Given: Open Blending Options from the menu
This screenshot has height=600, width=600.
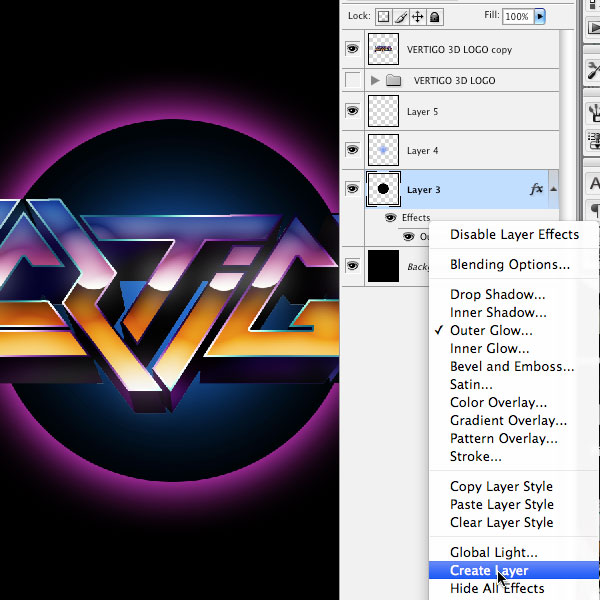Looking at the screenshot, I should [510, 265].
